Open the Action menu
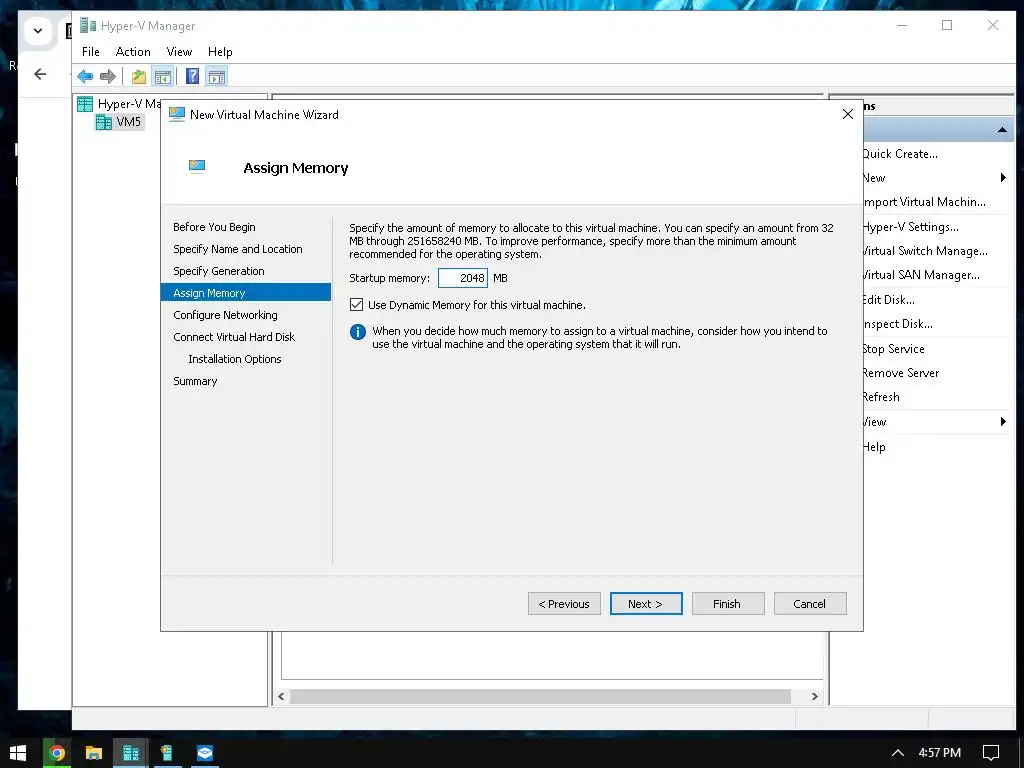This screenshot has width=1024, height=768. pyautogui.click(x=133, y=52)
